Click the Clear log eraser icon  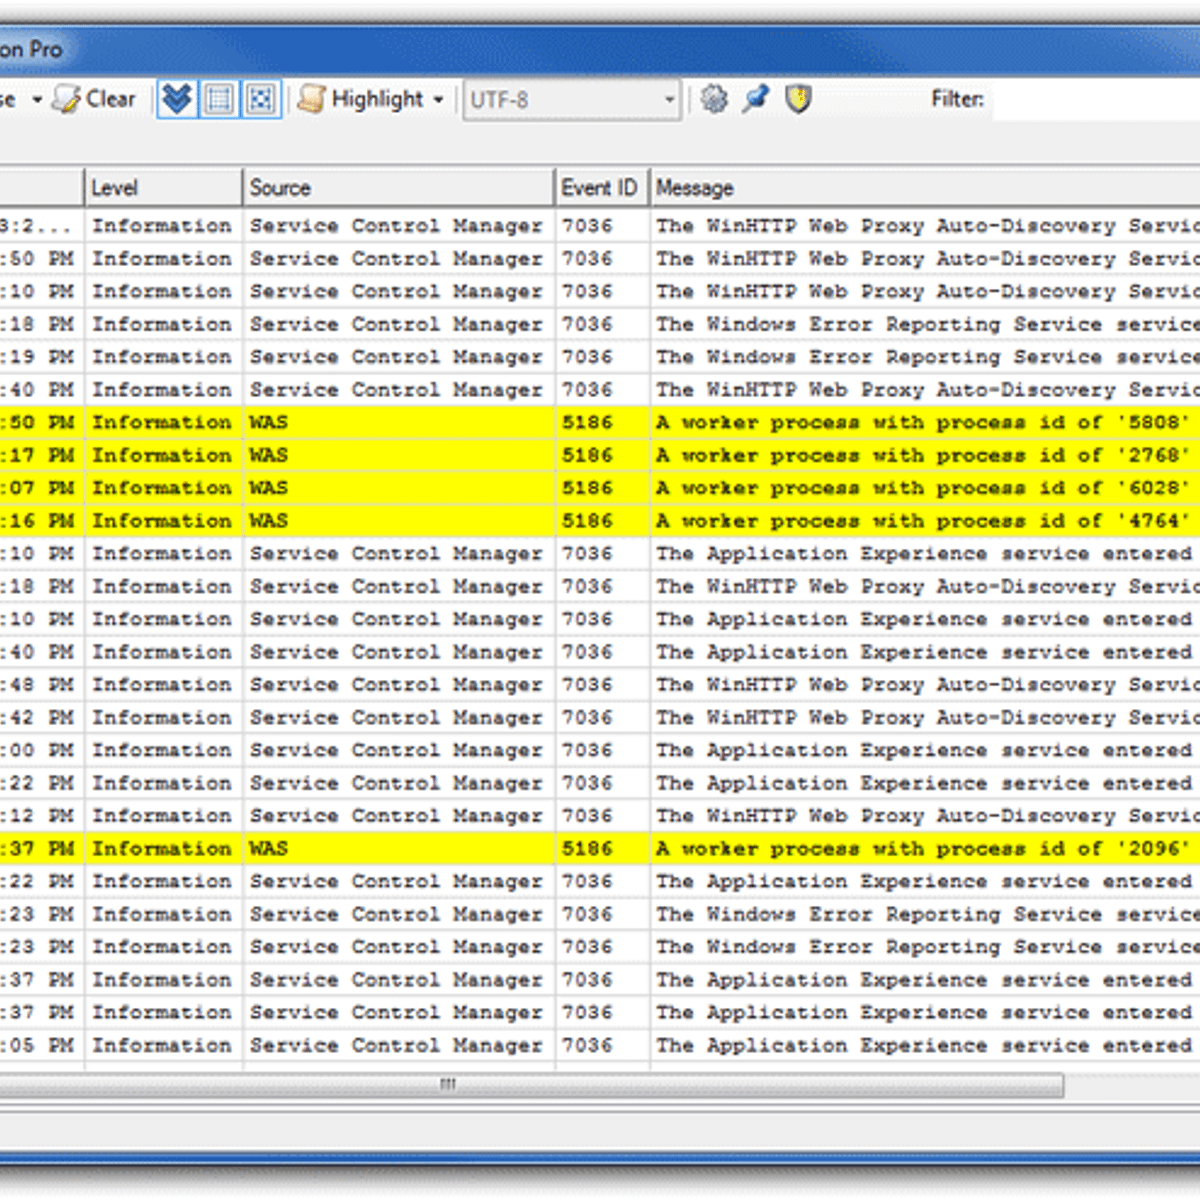68,99
